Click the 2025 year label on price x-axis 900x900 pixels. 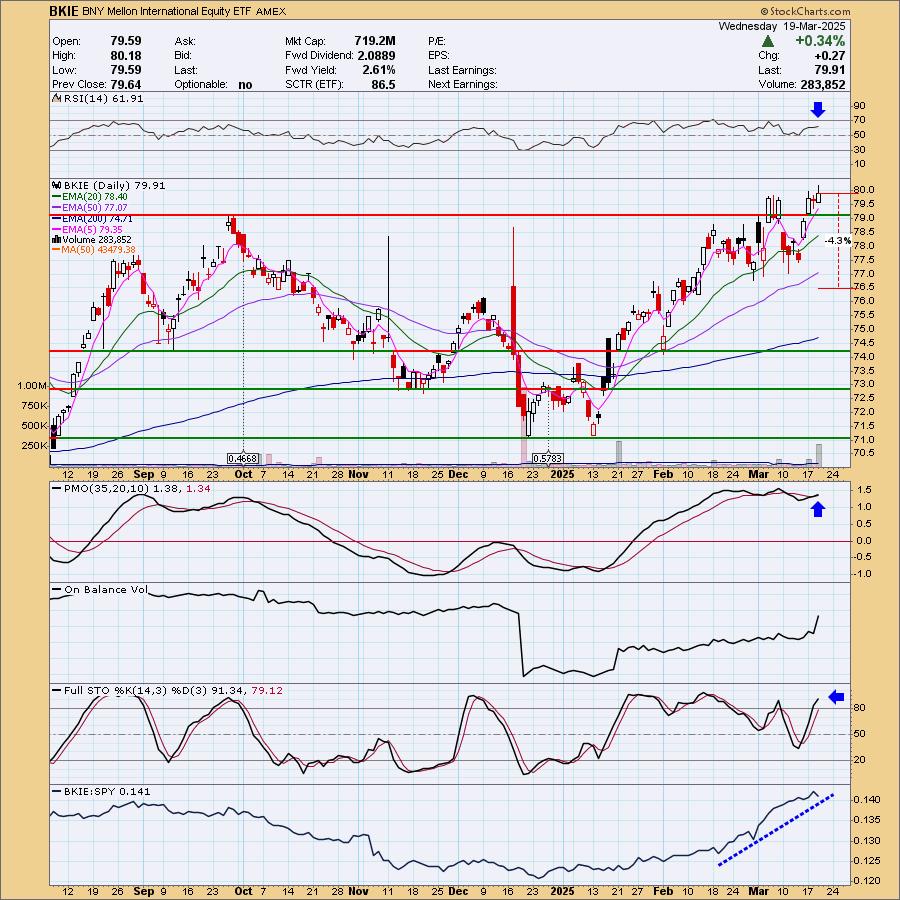click(x=562, y=475)
